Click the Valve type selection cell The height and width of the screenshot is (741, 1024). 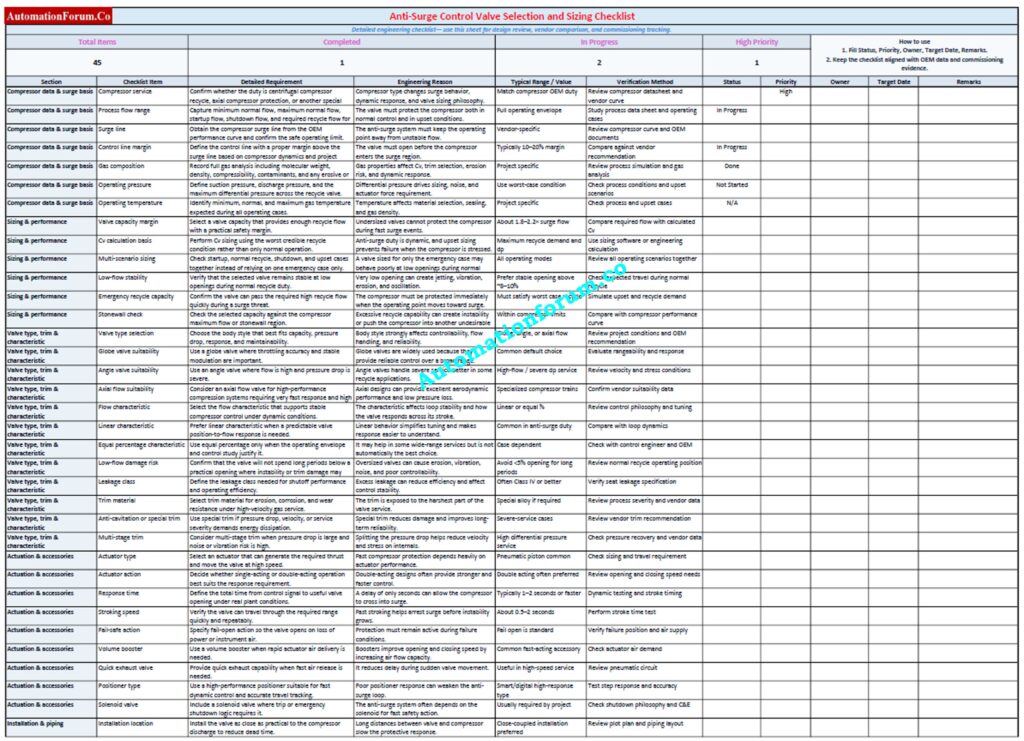tap(142, 337)
